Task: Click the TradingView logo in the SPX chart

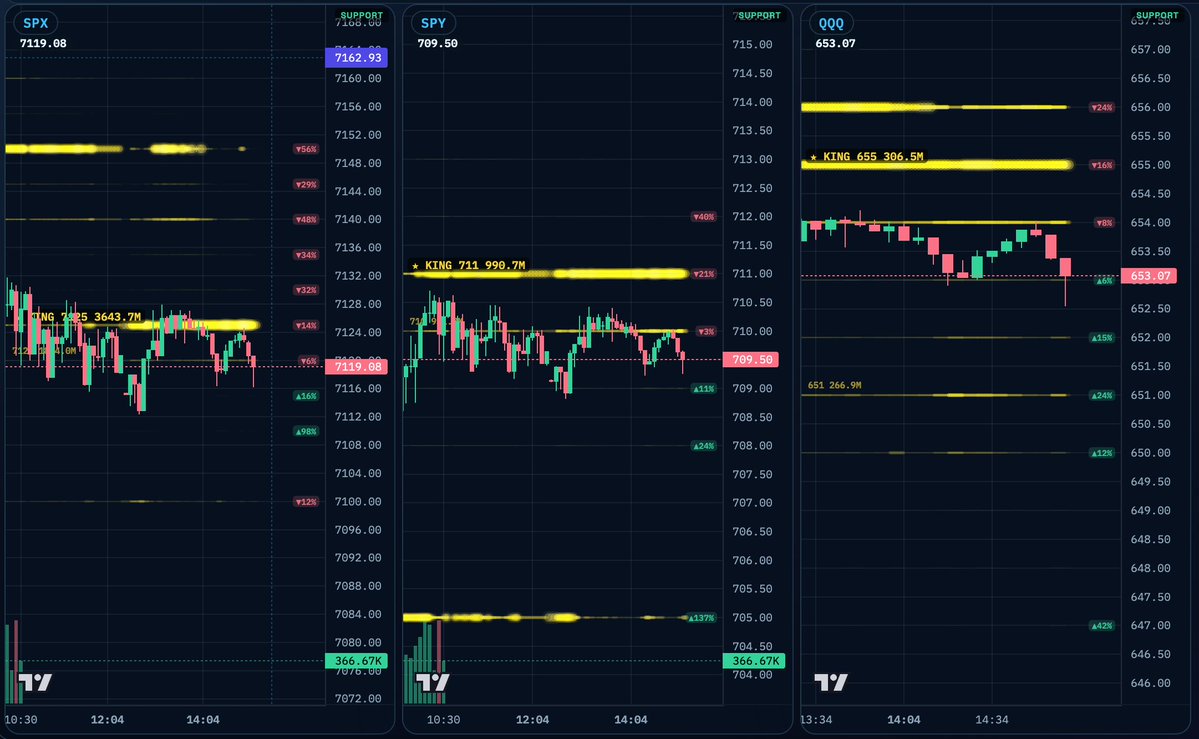Action: [35, 682]
